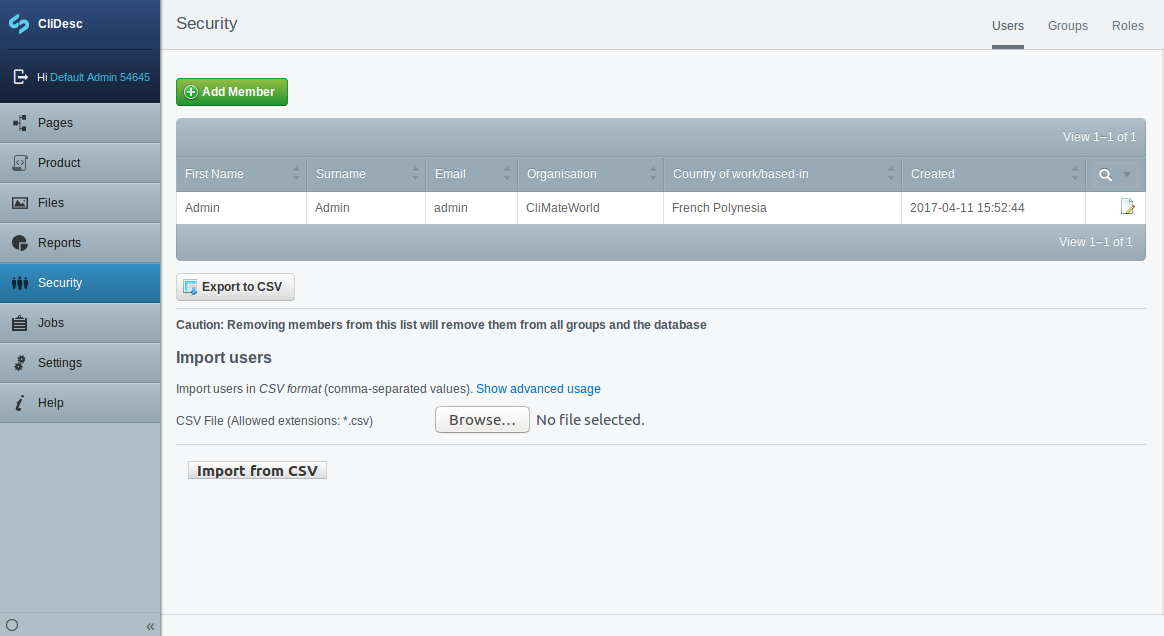Sort by the Country of work/based-in column
The height and width of the screenshot is (636, 1164).
(x=740, y=174)
